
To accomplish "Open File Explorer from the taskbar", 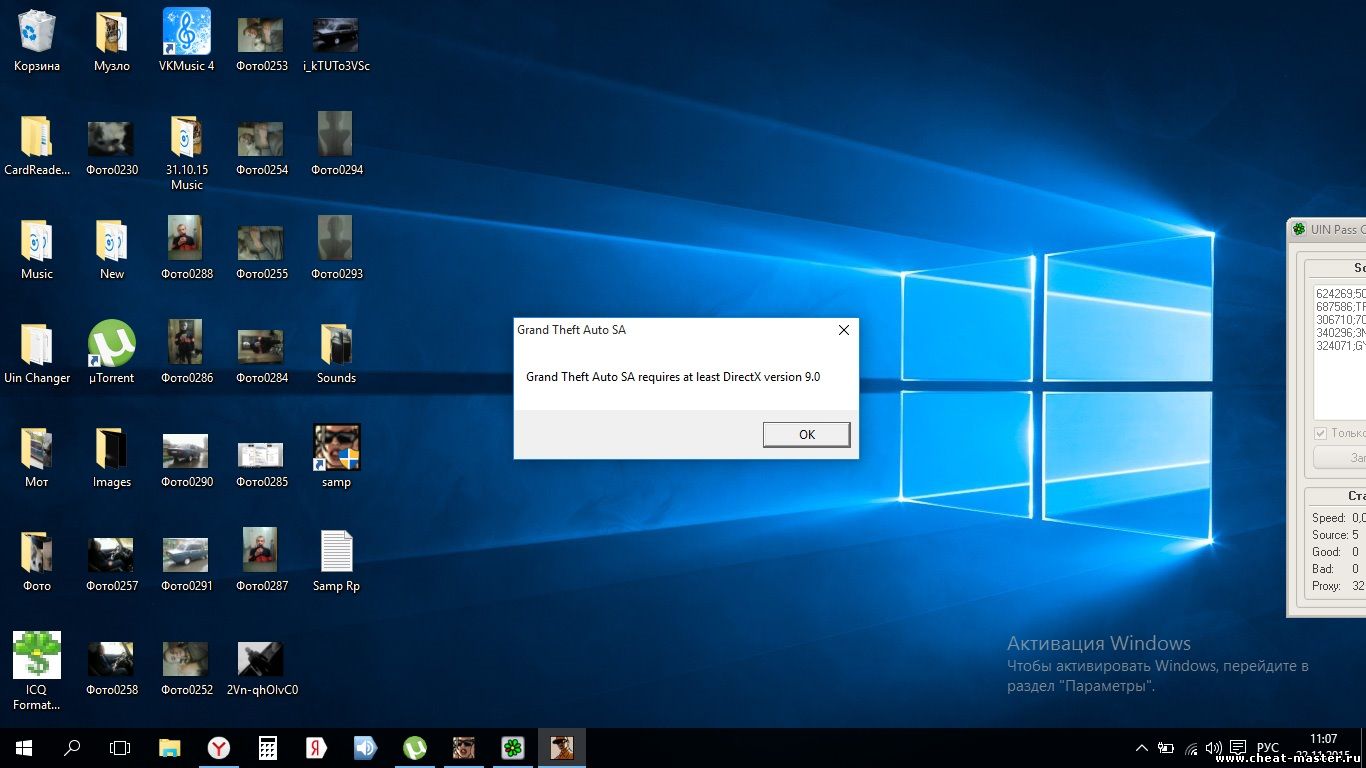I will click(170, 748).
